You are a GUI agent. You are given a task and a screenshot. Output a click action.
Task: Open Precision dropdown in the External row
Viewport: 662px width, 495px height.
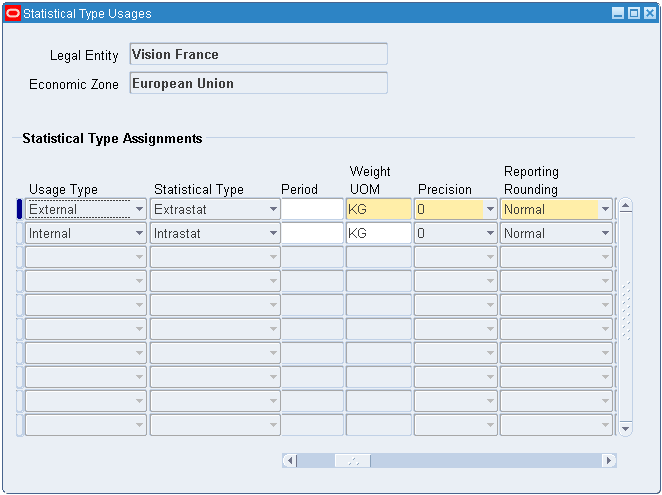coord(455,209)
